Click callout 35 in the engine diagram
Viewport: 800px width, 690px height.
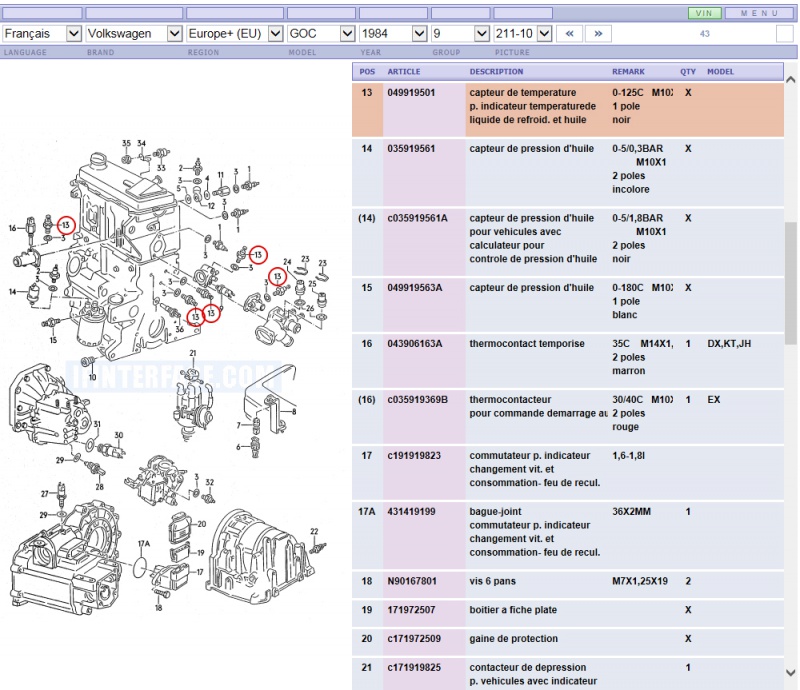[127, 144]
